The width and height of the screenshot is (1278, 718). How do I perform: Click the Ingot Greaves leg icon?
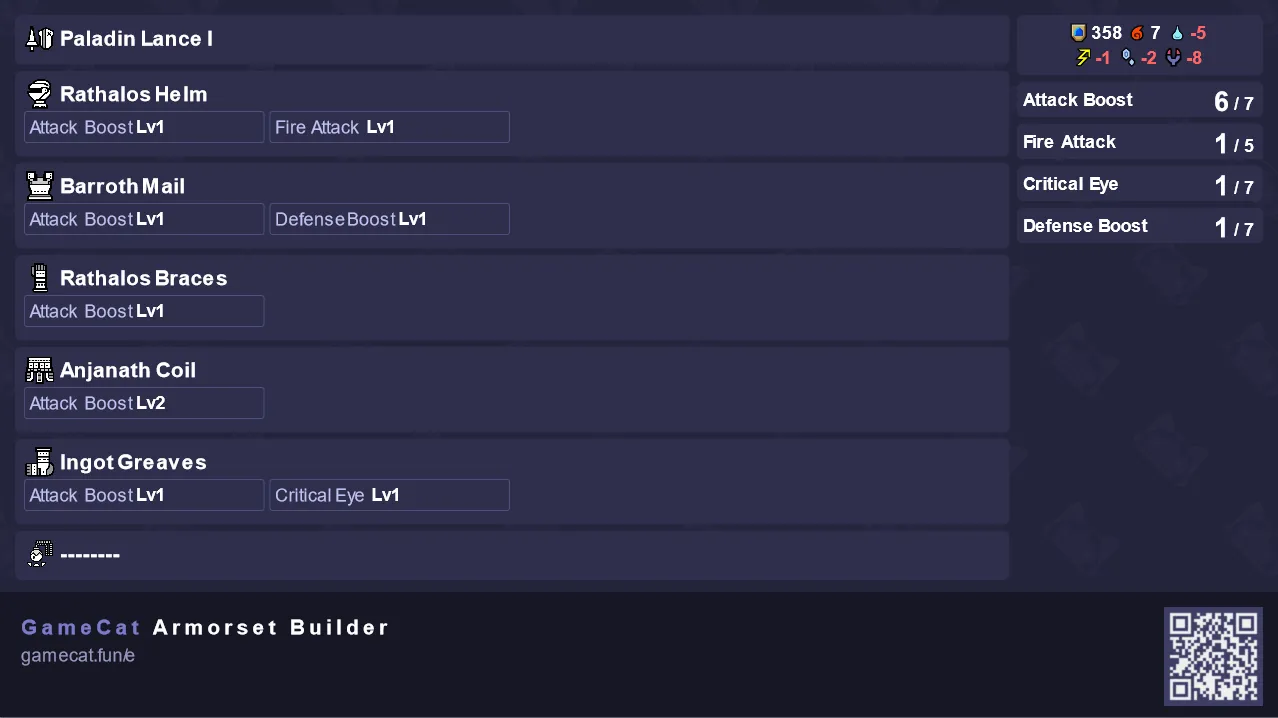pos(39,462)
